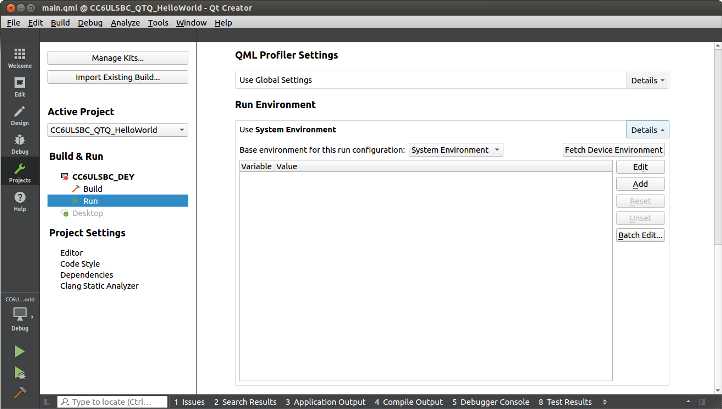The image size is (722, 409).
Task: Open the output panes selector arrows
Action: [x=605, y=402]
